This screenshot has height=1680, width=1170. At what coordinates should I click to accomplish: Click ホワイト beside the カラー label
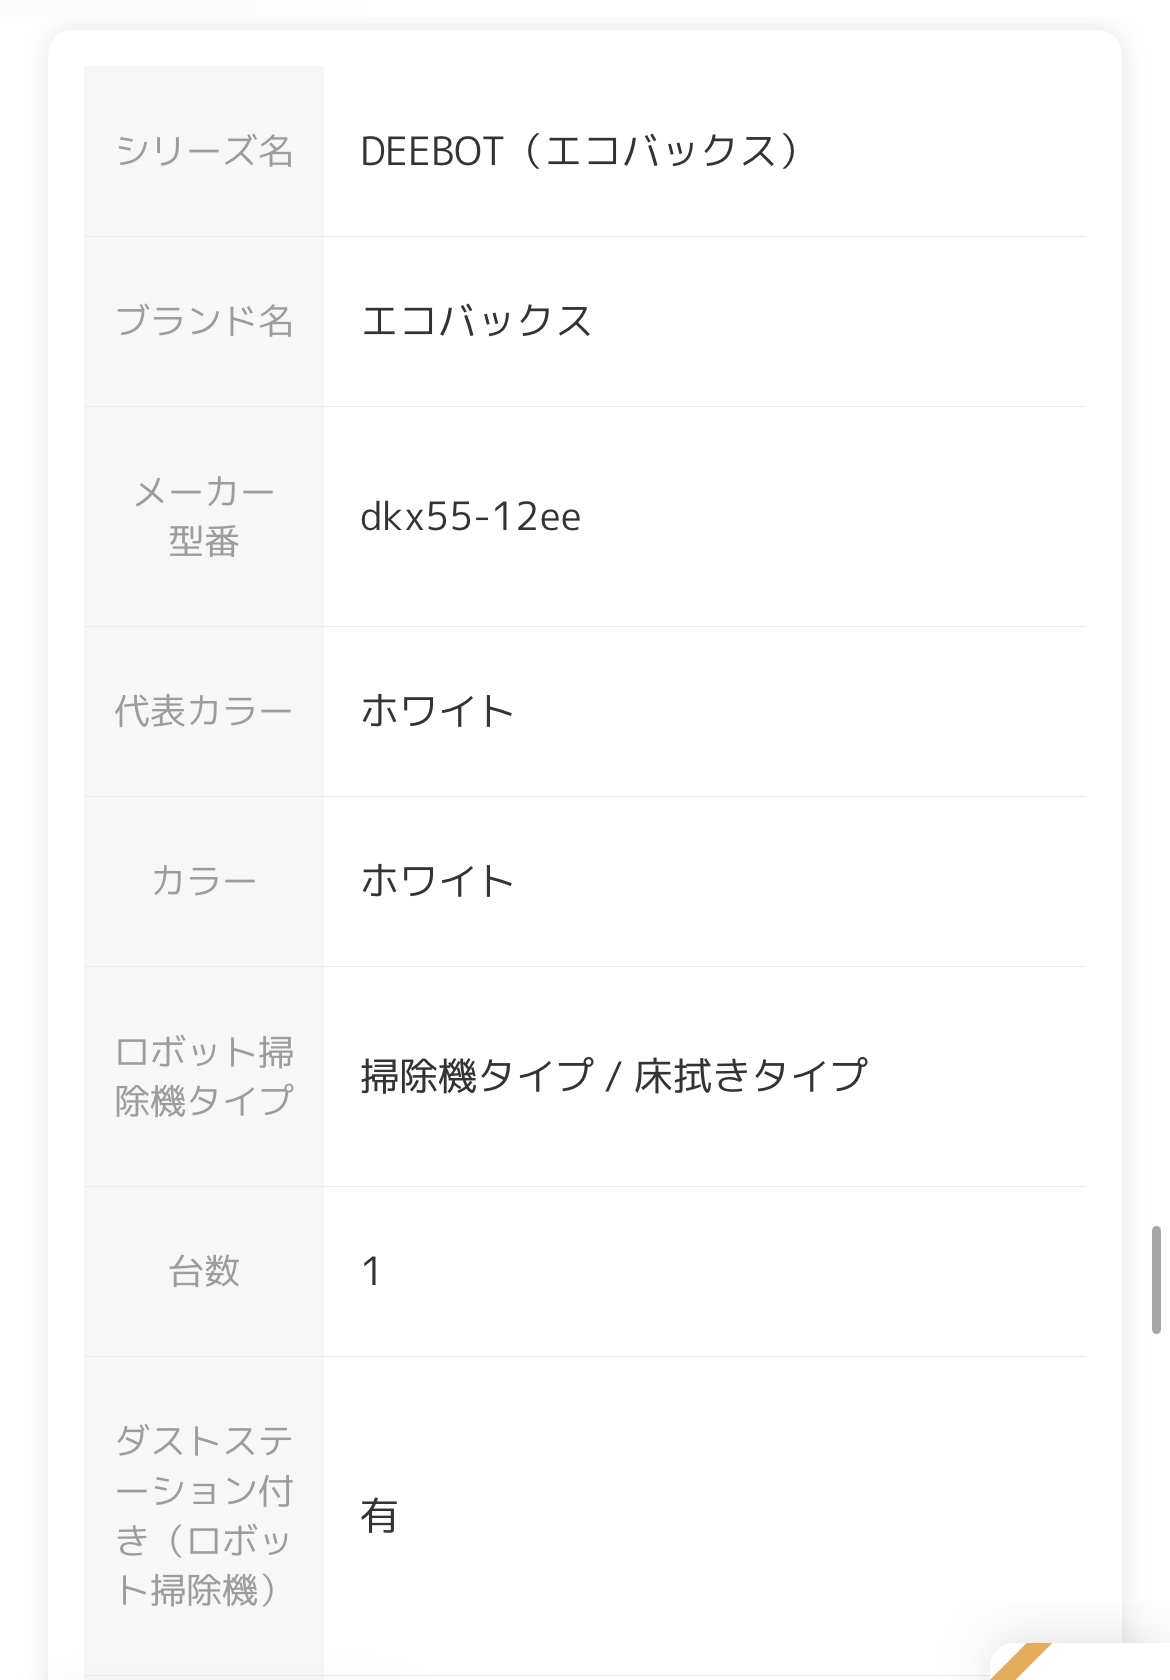[x=437, y=882]
